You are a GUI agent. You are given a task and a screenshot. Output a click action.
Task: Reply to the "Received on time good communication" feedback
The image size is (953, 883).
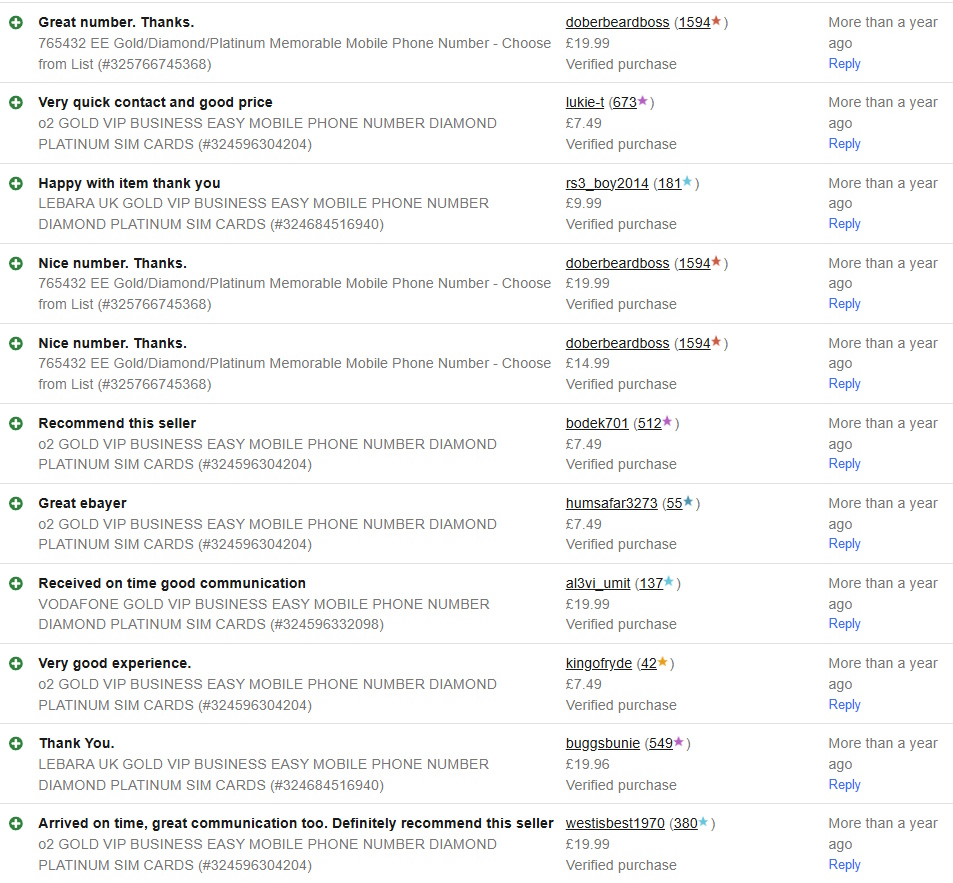click(x=844, y=623)
